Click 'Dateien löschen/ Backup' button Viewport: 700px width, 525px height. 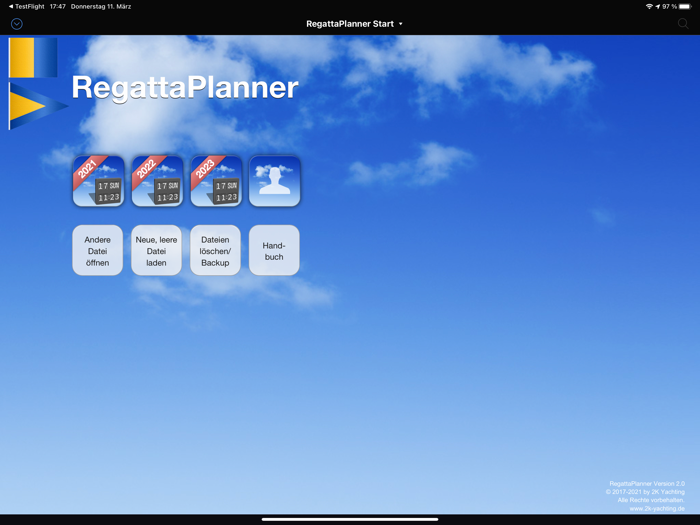tap(215, 250)
